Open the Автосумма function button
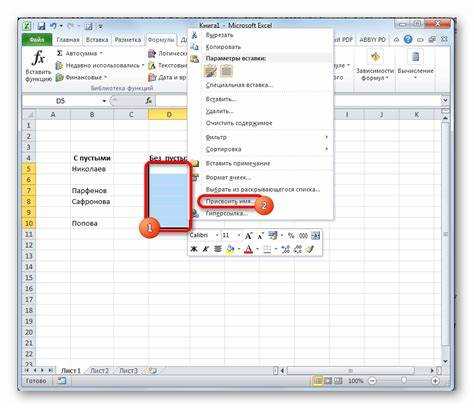Viewport: 474px width, 408px height. (x=79, y=53)
